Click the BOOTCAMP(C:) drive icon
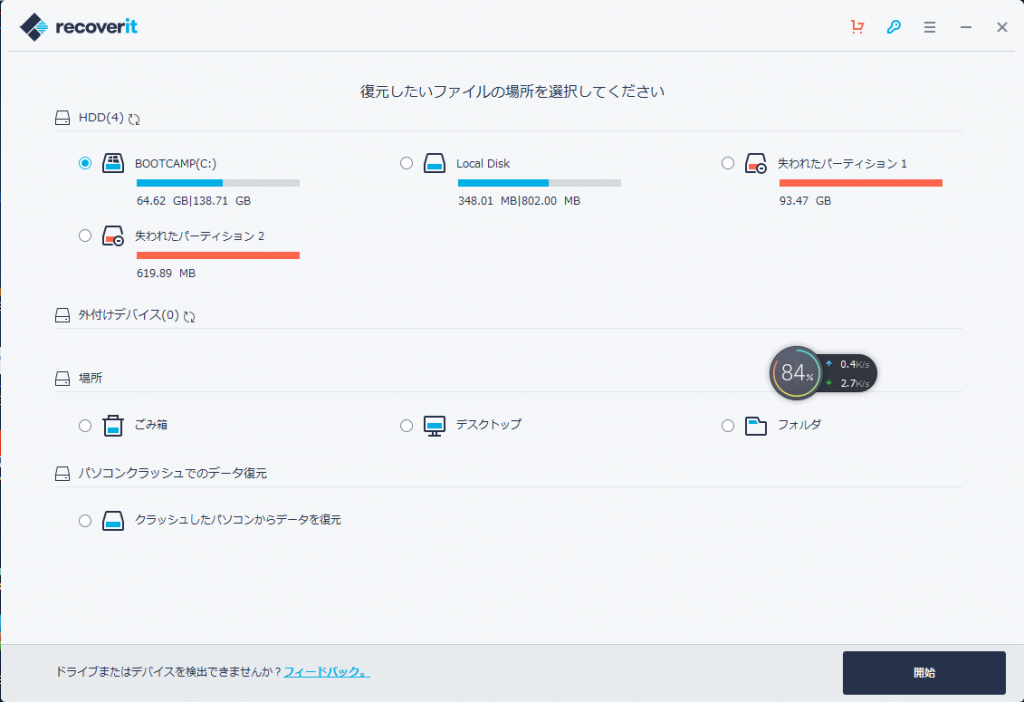The width and height of the screenshot is (1024, 702). (x=113, y=163)
